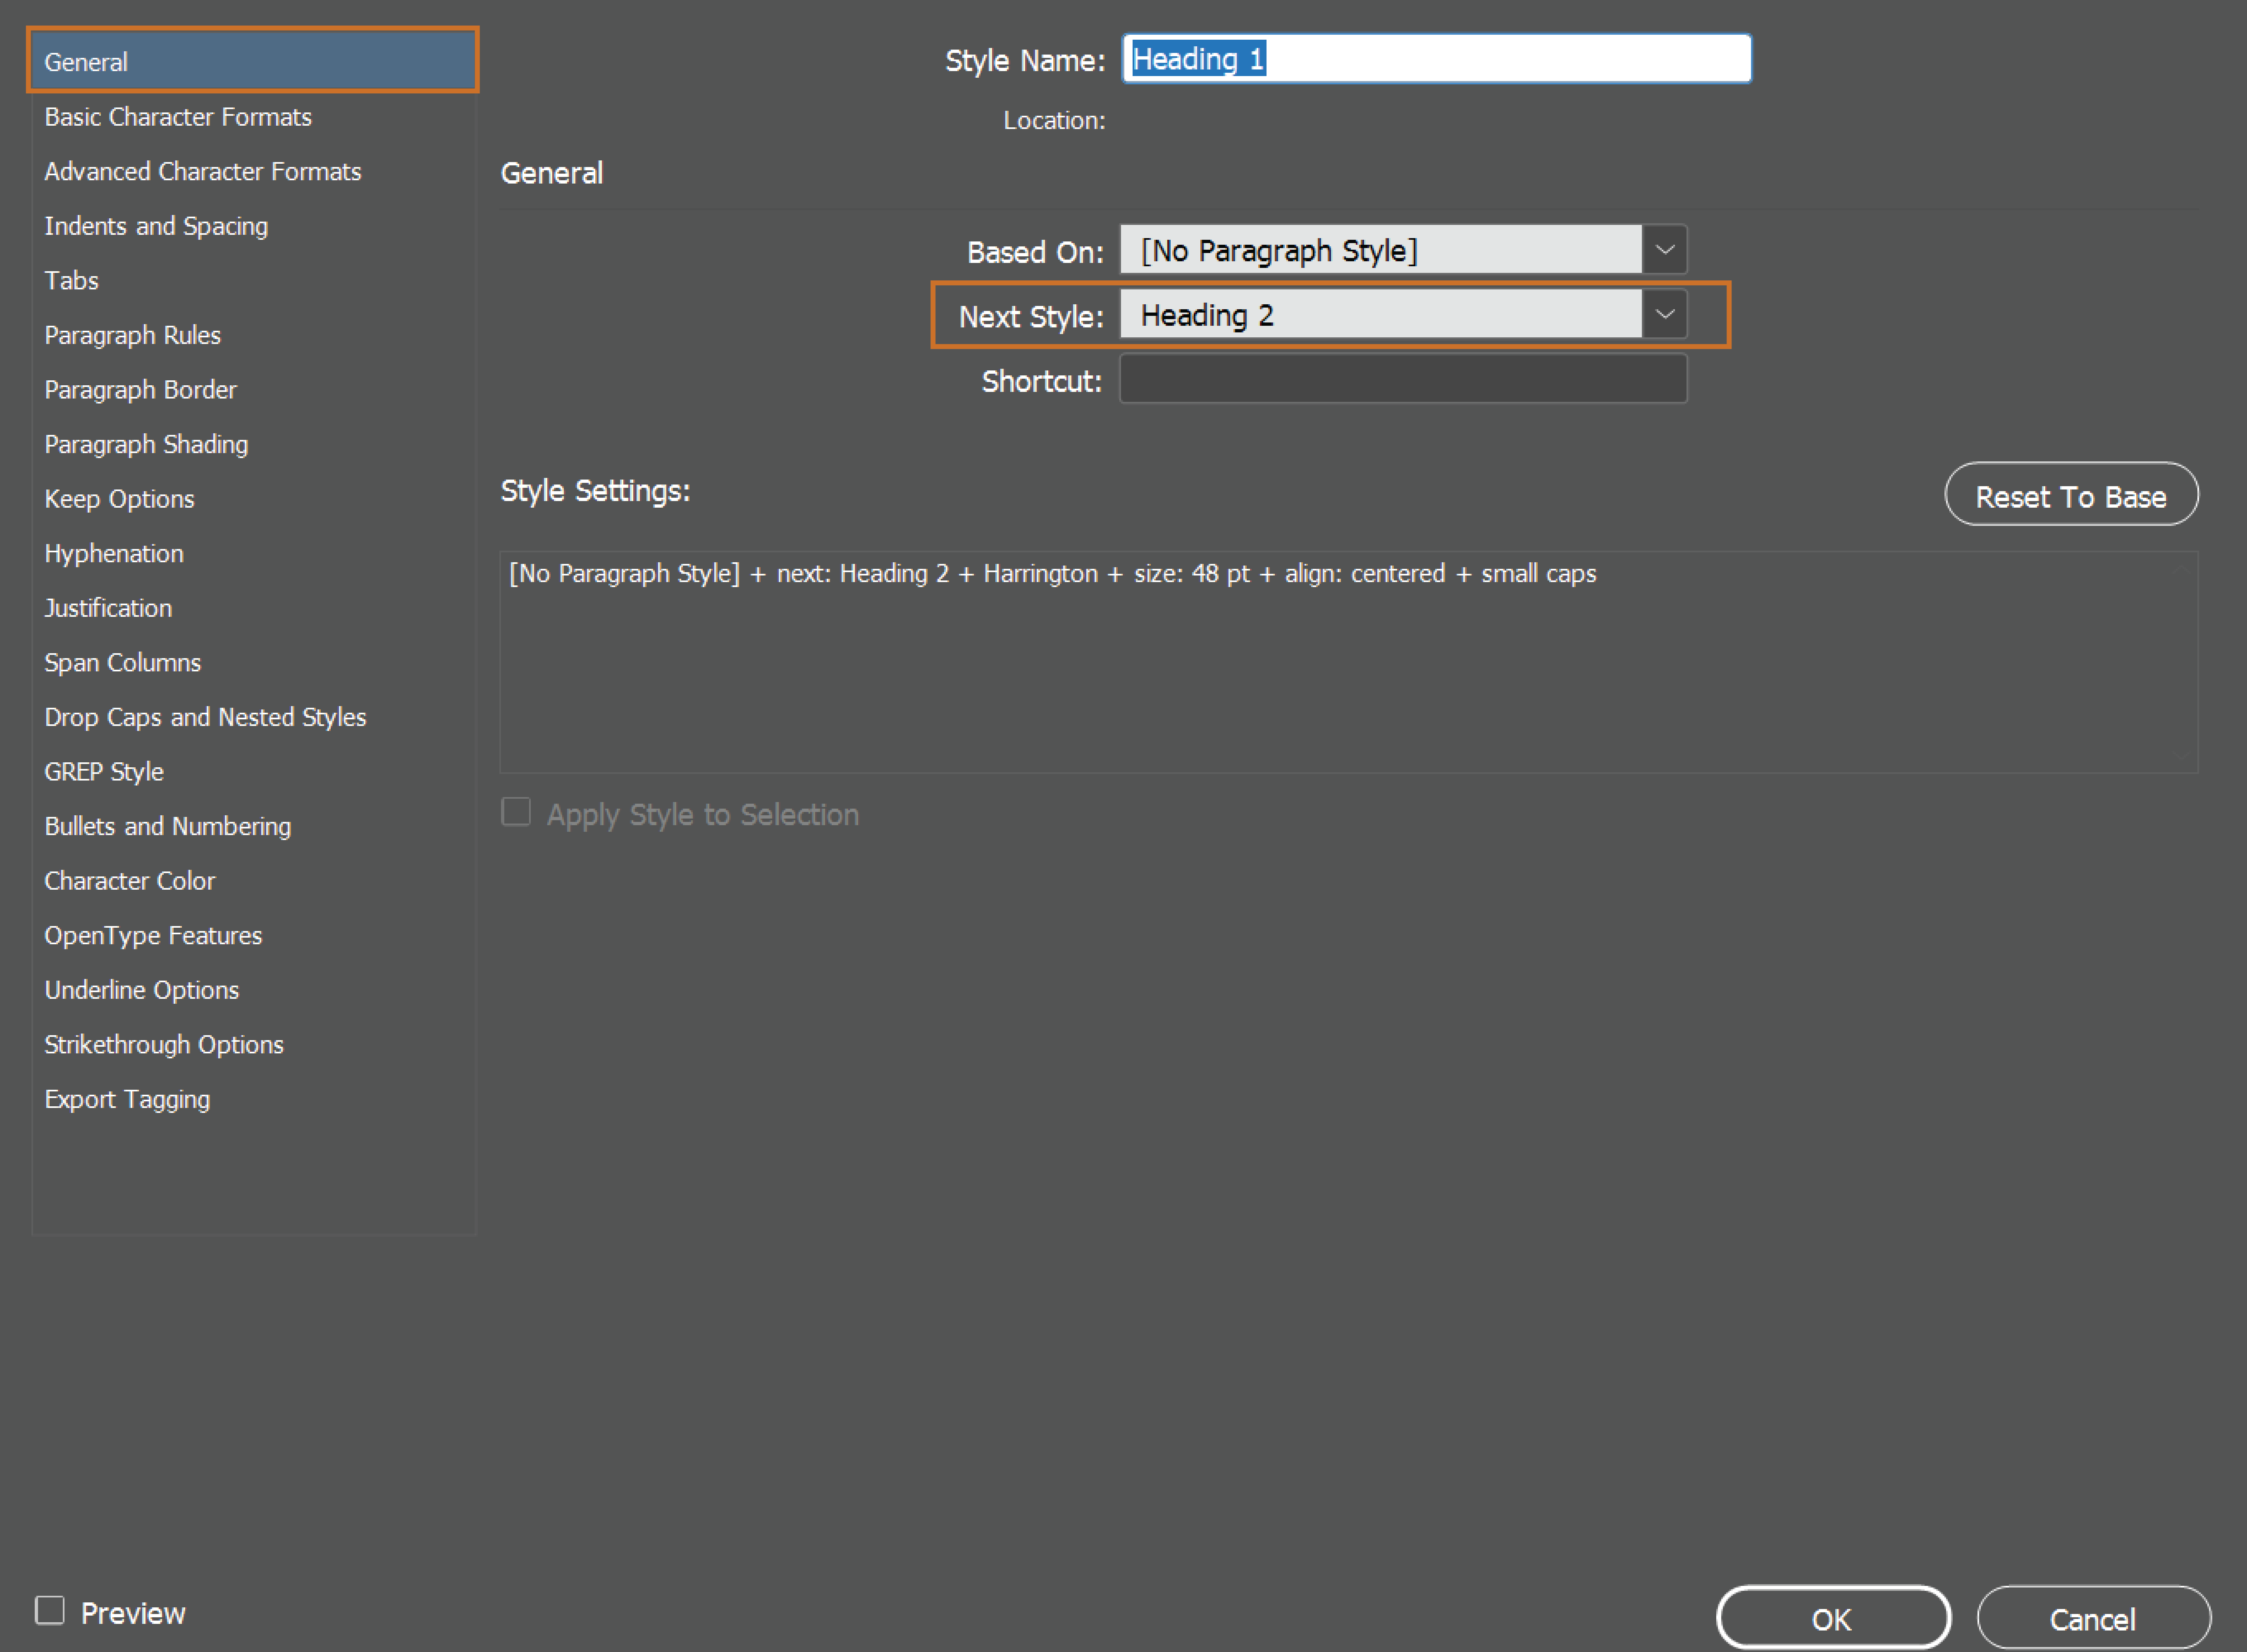Click the Next Style field showing Heading 2
2247x1652 pixels.
pyautogui.click(x=1380, y=315)
